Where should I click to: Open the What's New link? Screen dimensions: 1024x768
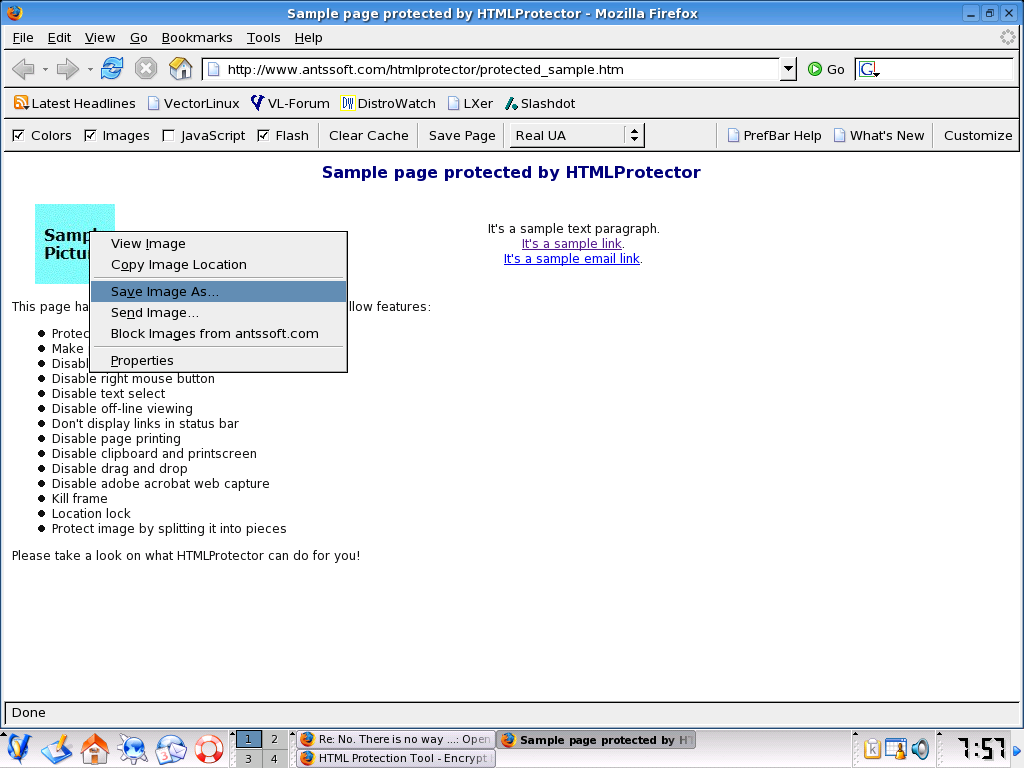(x=879, y=135)
